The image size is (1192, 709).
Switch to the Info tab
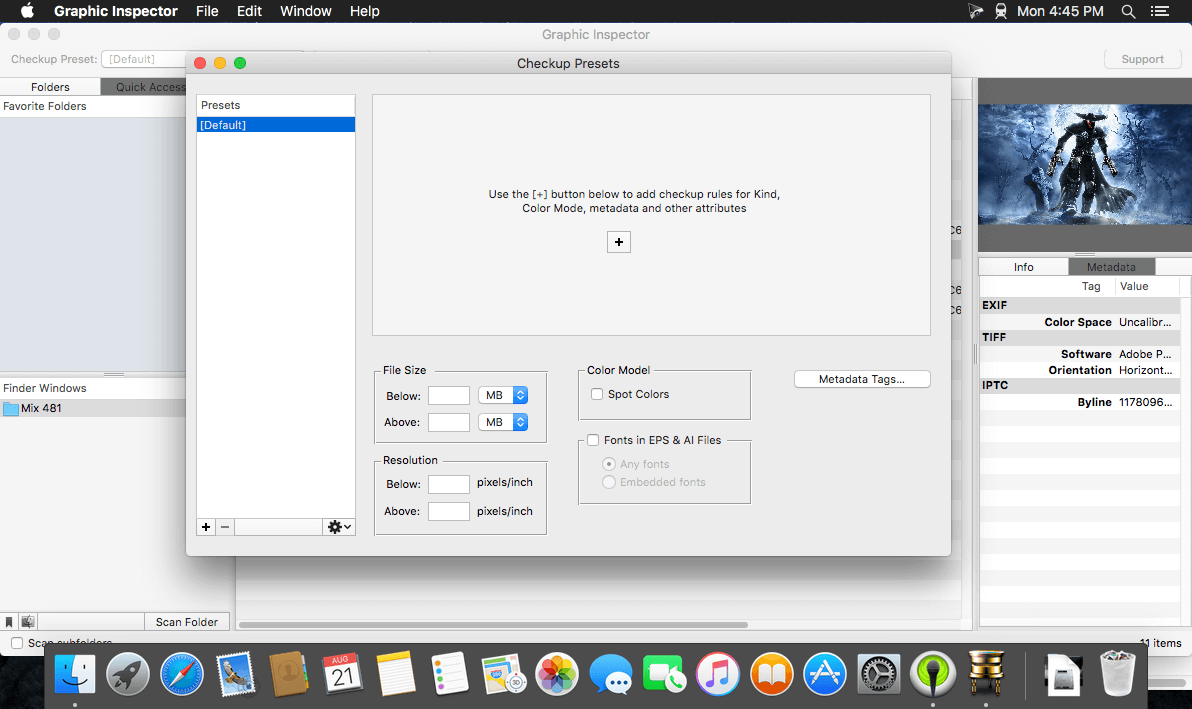[1024, 267]
